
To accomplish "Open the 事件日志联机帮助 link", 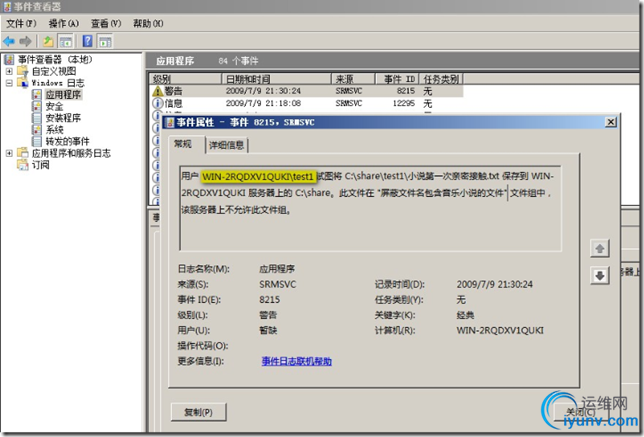I will pos(297,361).
